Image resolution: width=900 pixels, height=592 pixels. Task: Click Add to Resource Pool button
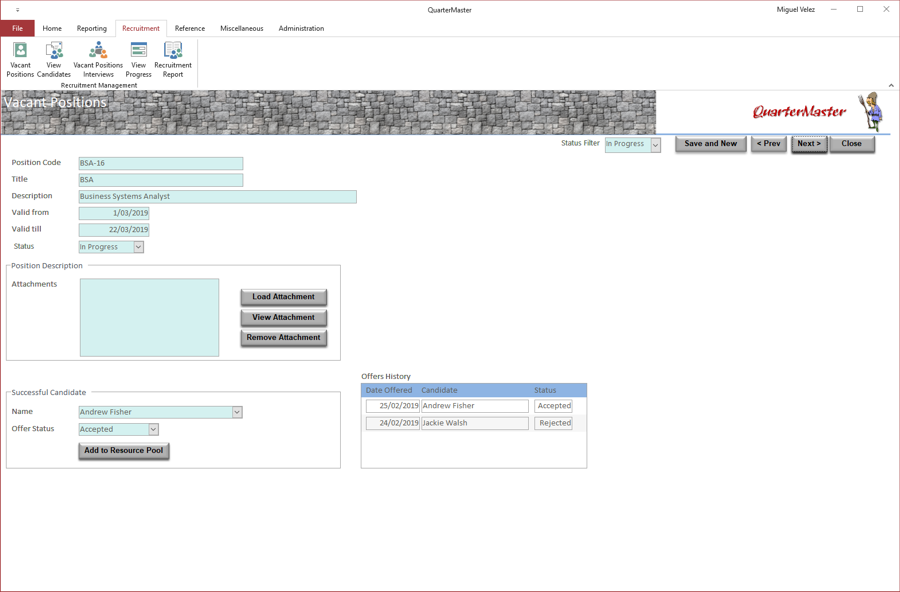[x=124, y=451]
